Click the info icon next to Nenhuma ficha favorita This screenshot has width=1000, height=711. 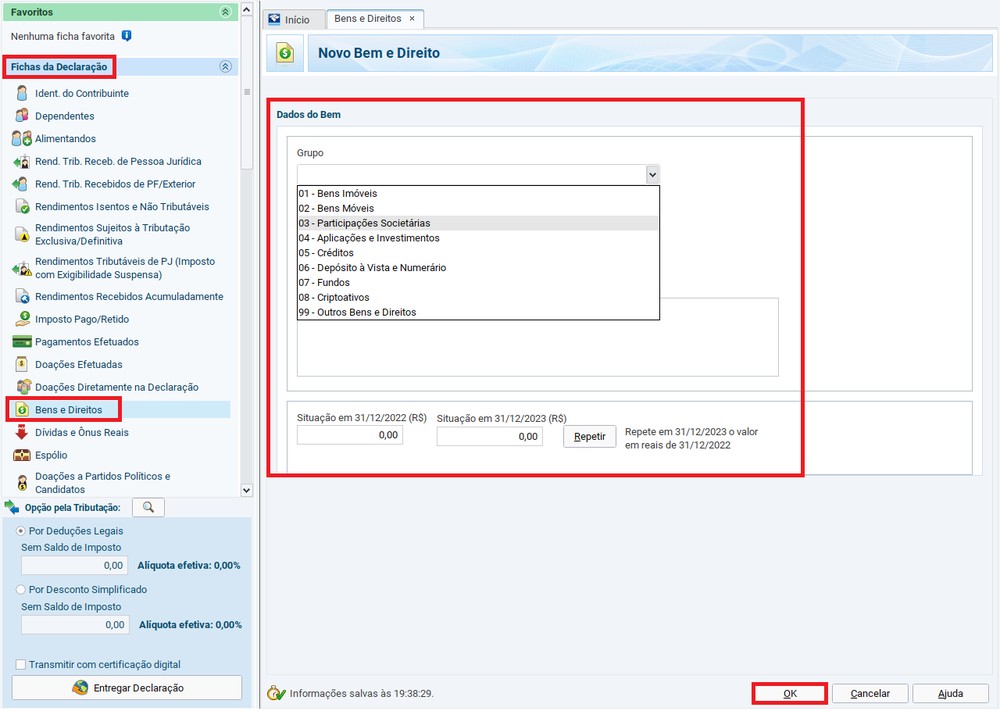click(x=126, y=36)
